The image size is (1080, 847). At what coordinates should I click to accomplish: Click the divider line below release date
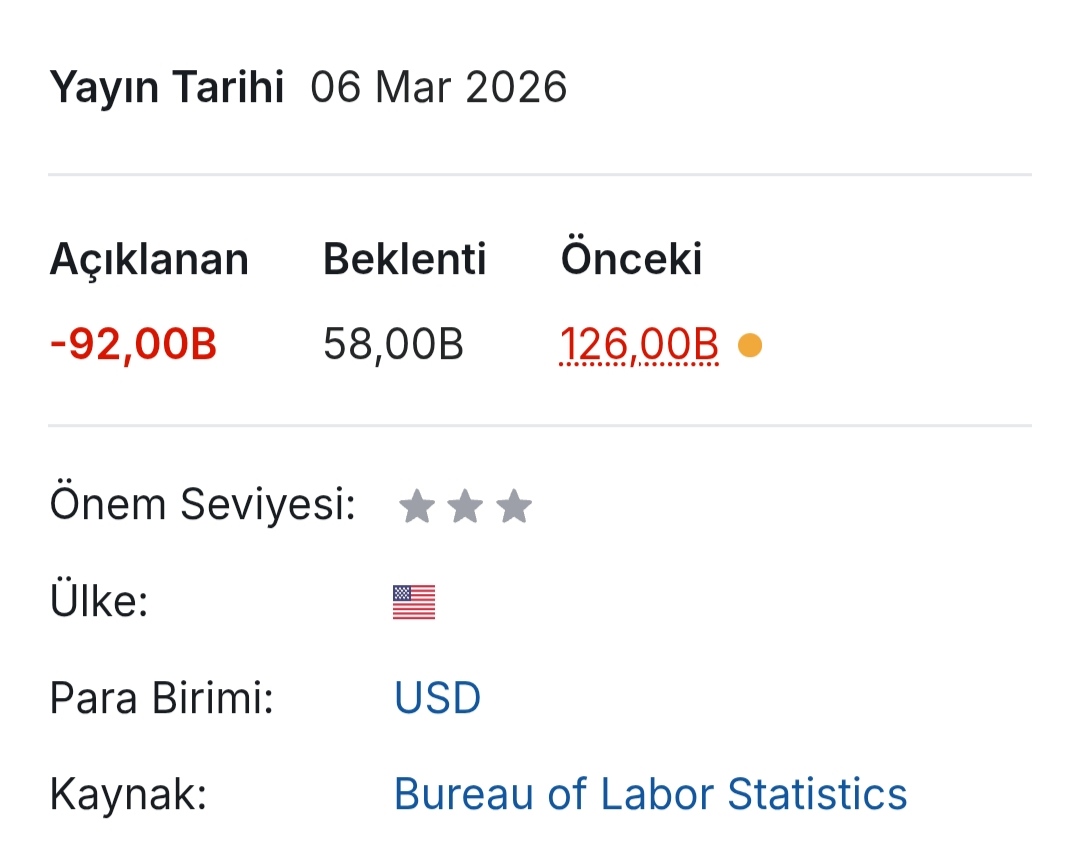540,175
